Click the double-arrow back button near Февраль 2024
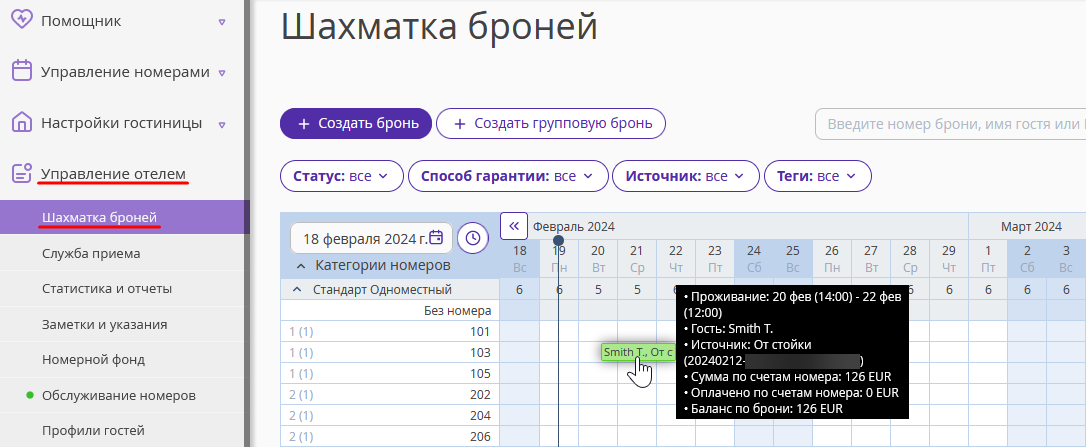This screenshot has height=447, width=1086. click(x=514, y=226)
